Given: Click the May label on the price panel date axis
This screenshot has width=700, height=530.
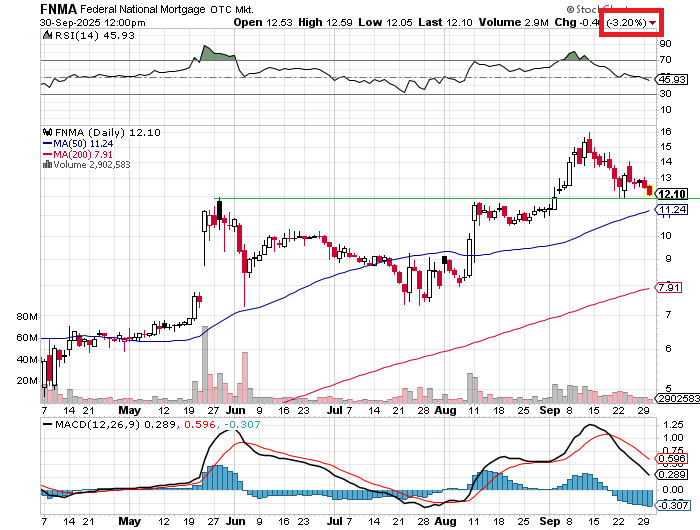Looking at the screenshot, I should 129,410.
